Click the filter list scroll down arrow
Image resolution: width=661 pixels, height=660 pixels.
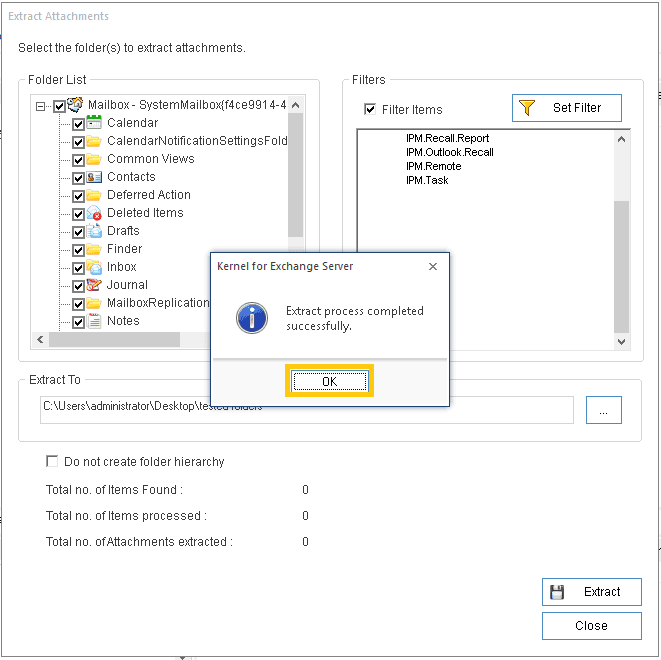point(621,342)
